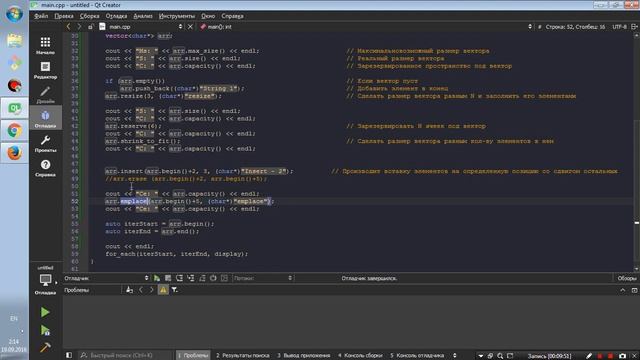
Task: Open the Анализ menu
Action: [143, 16]
